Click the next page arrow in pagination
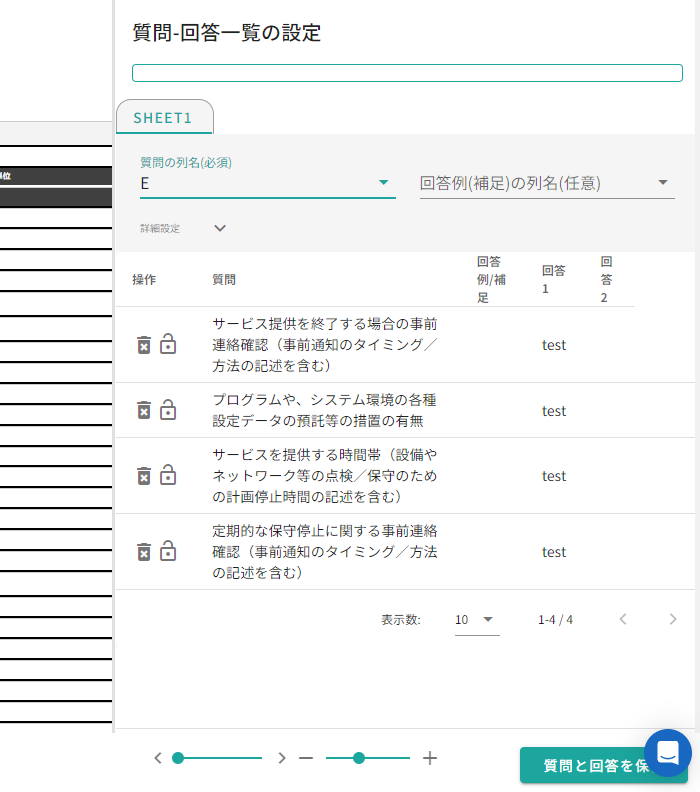700x792 pixels. pos(673,619)
